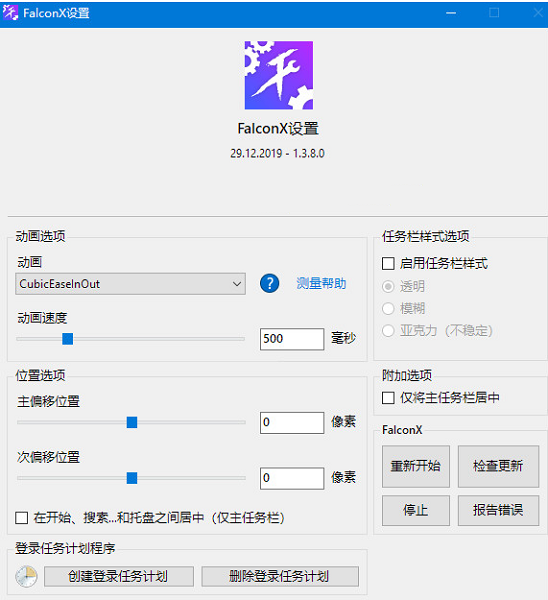Click the 停止 button
Viewport: 548px width, 600px height.
[x=416, y=510]
